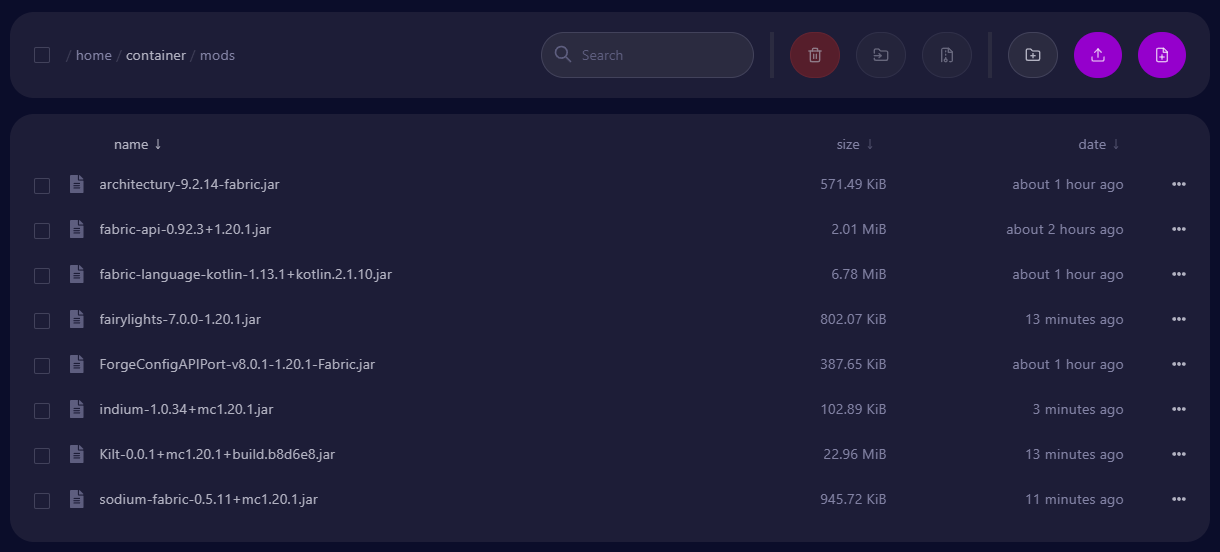This screenshot has height=552, width=1220.
Task: Select checkbox for Kilt-0.0.1+mc1.20.1 jar
Action: click(42, 455)
